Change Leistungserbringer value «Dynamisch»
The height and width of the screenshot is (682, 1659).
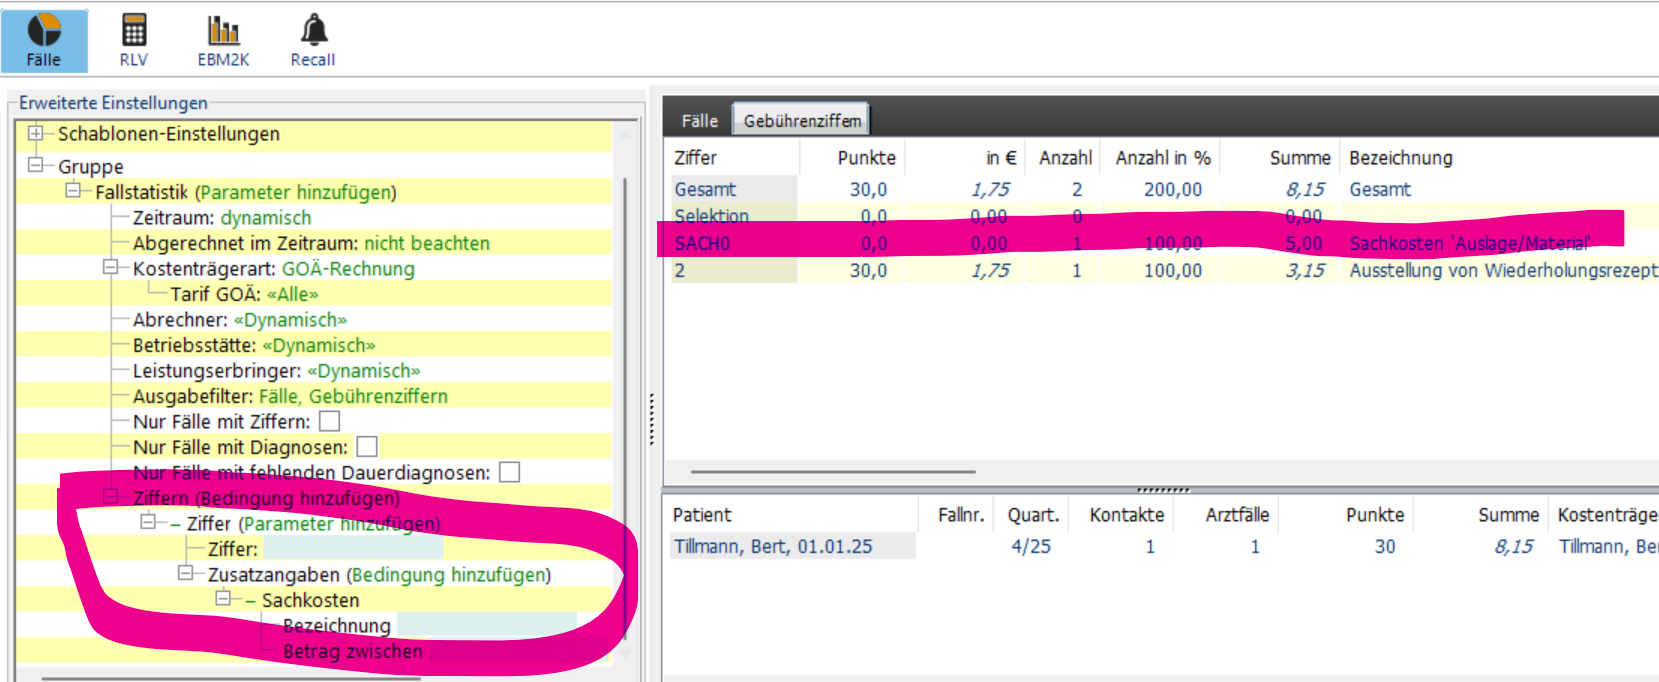click(364, 371)
